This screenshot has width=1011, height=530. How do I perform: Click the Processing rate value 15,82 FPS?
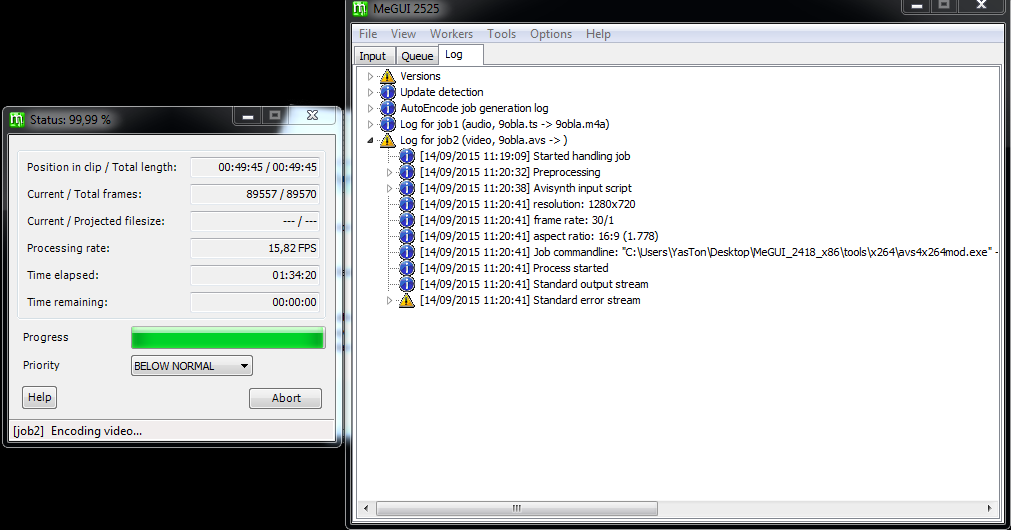(x=255, y=248)
